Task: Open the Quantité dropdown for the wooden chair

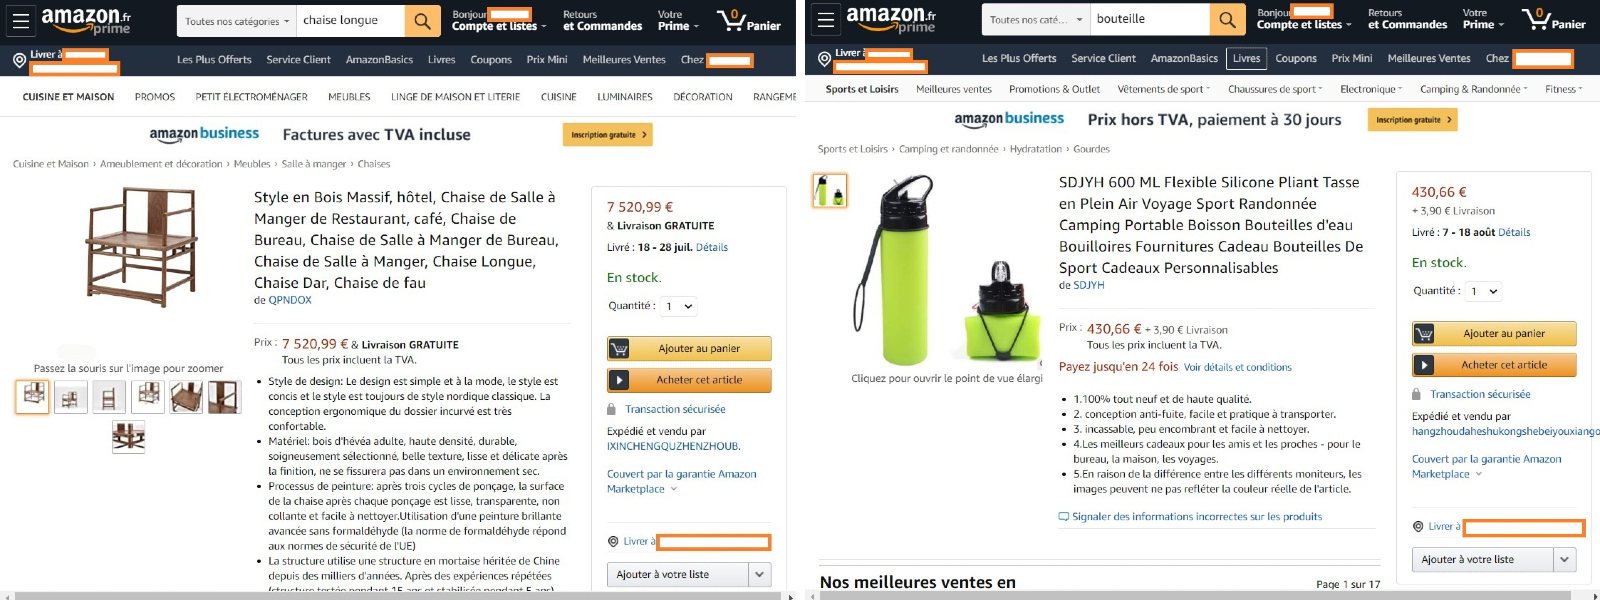Action: coord(679,306)
